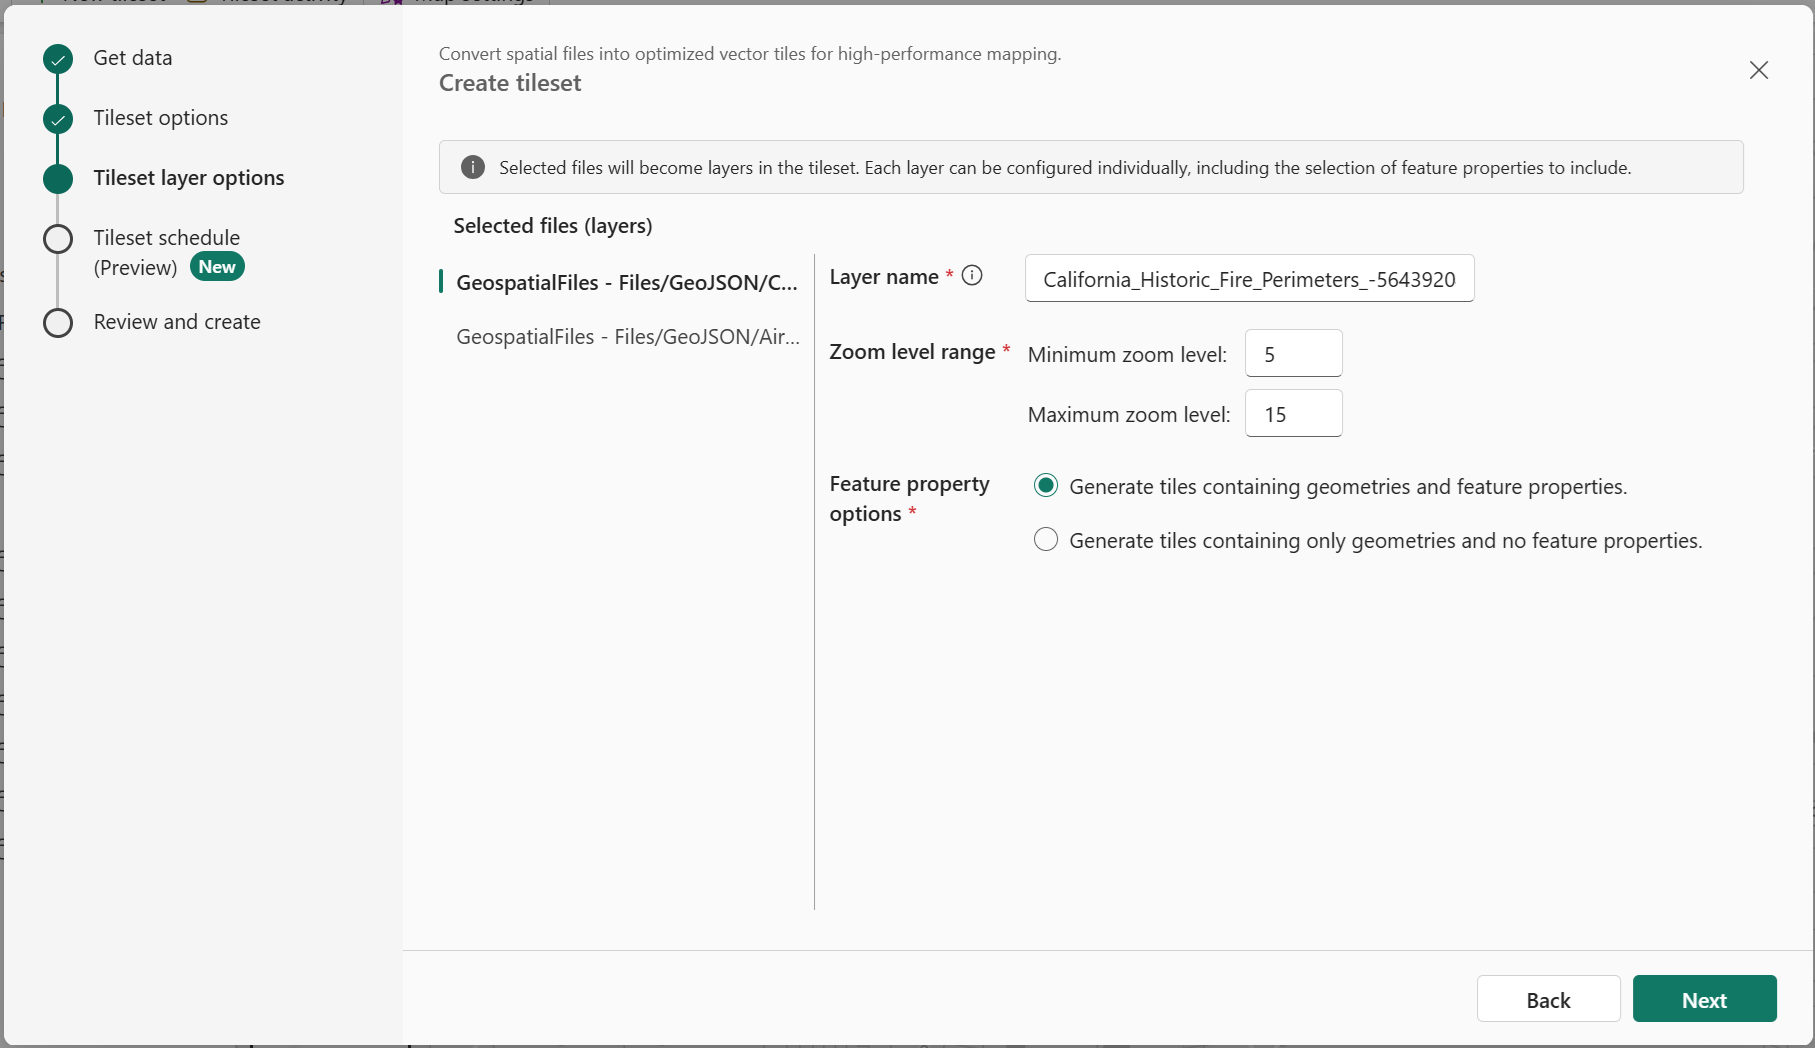Open the Tileset layer options step
This screenshot has height=1048, width=1815.
[189, 178]
